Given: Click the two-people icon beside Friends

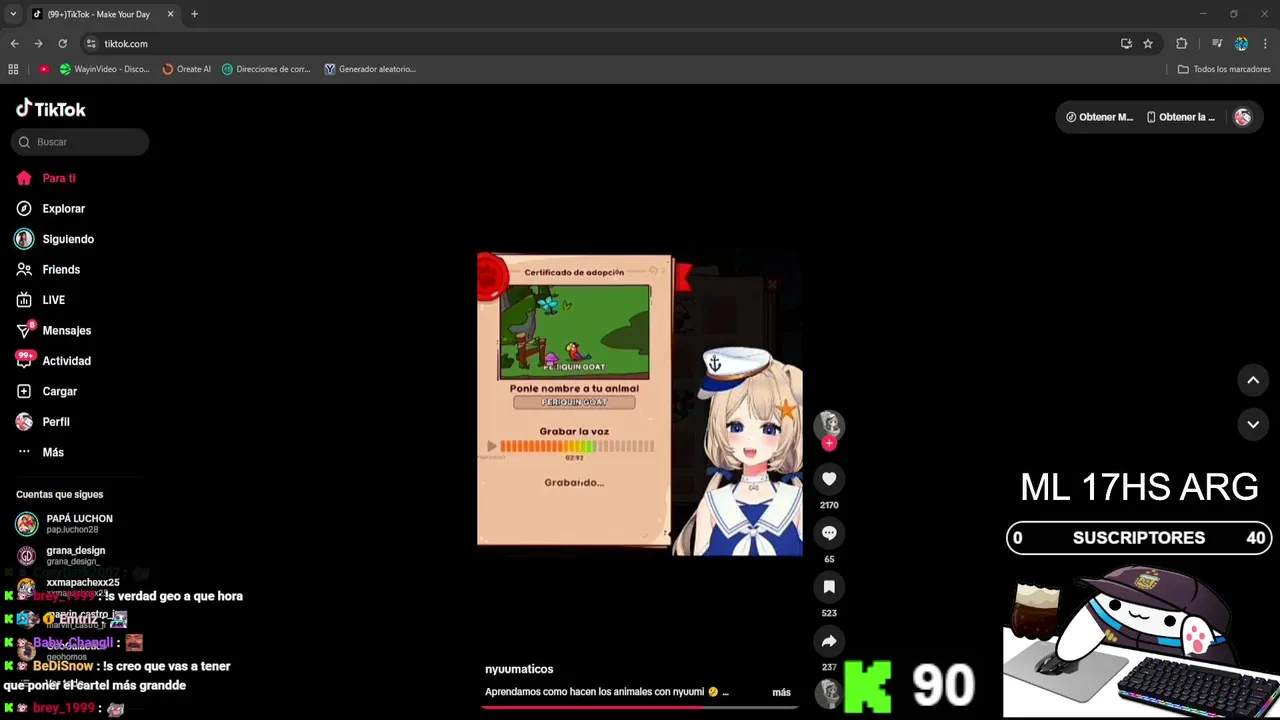Looking at the screenshot, I should click(x=24, y=270).
